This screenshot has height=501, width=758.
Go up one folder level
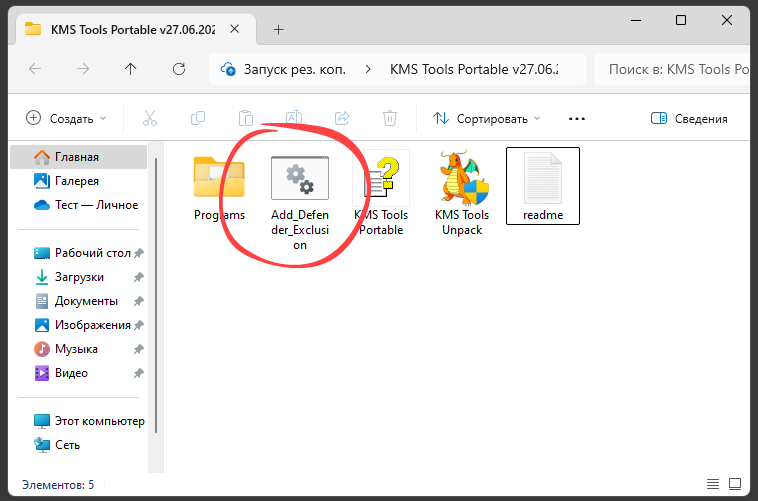131,69
